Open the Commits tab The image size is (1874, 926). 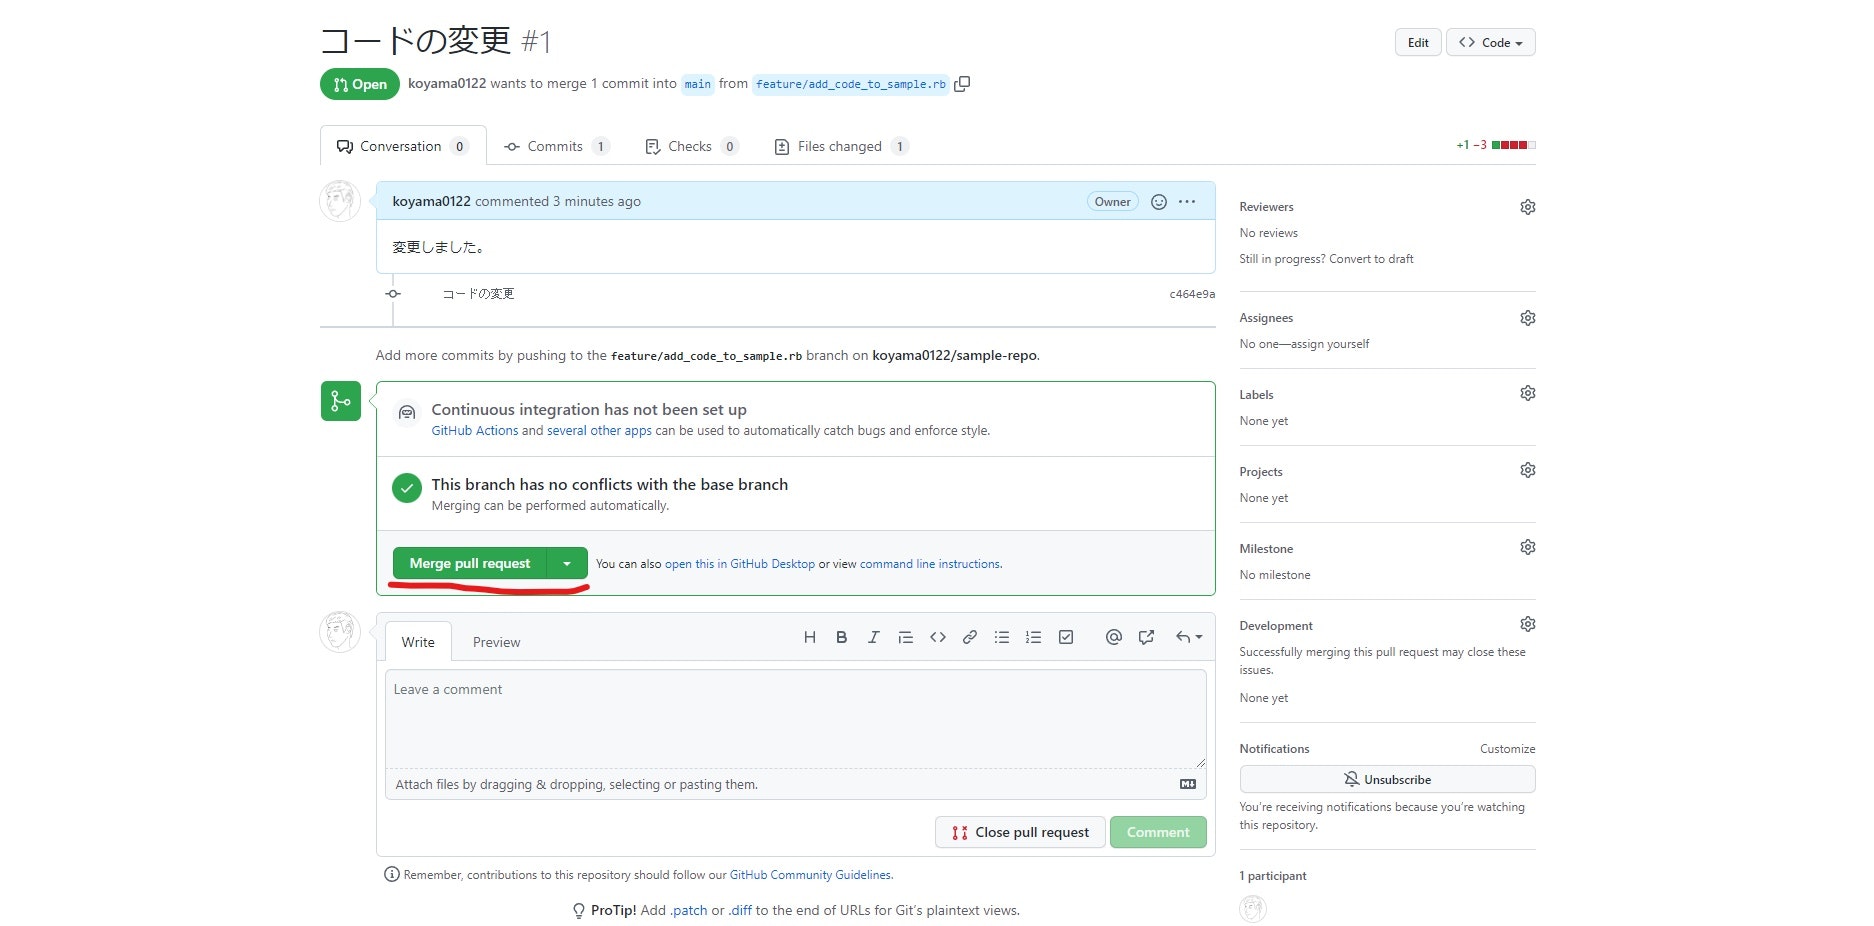(557, 146)
